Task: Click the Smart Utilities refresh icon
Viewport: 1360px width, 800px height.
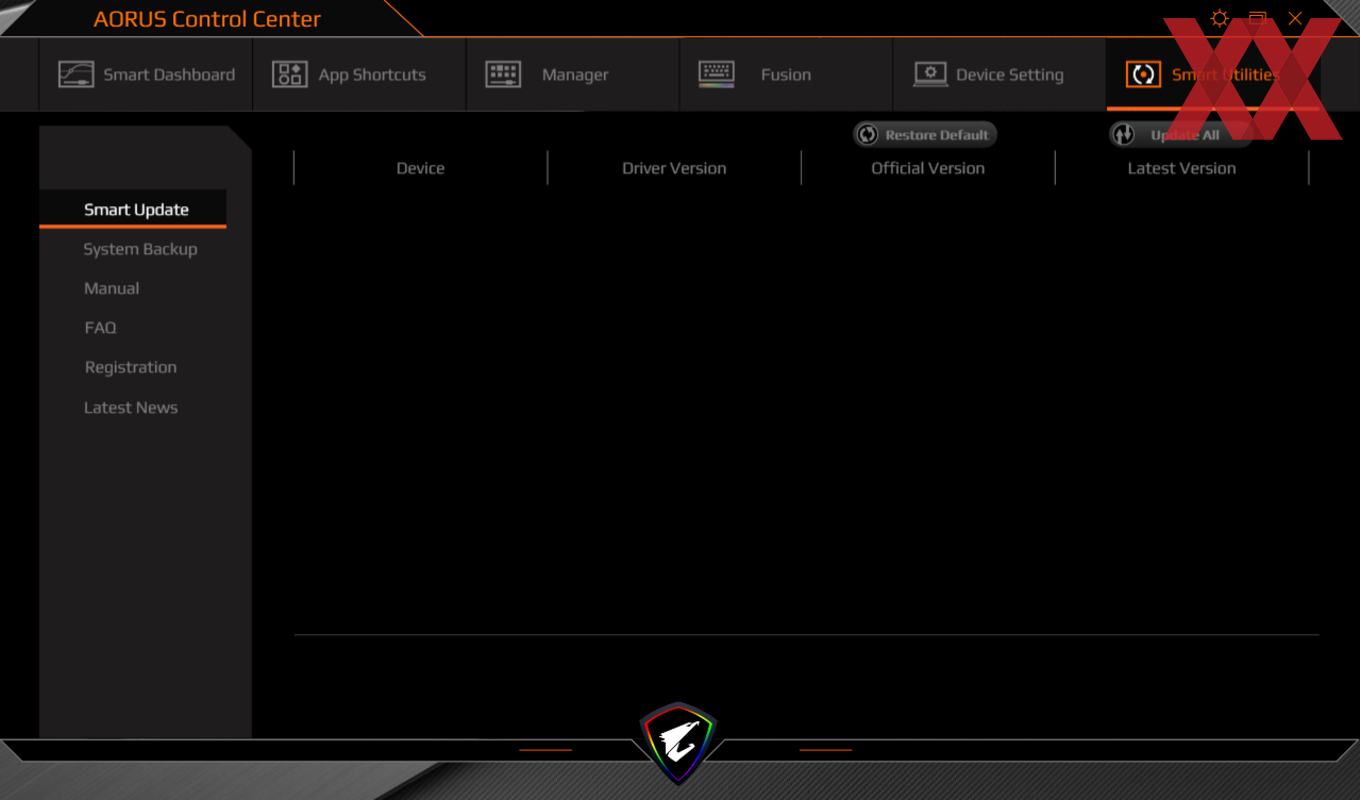Action: (1143, 75)
